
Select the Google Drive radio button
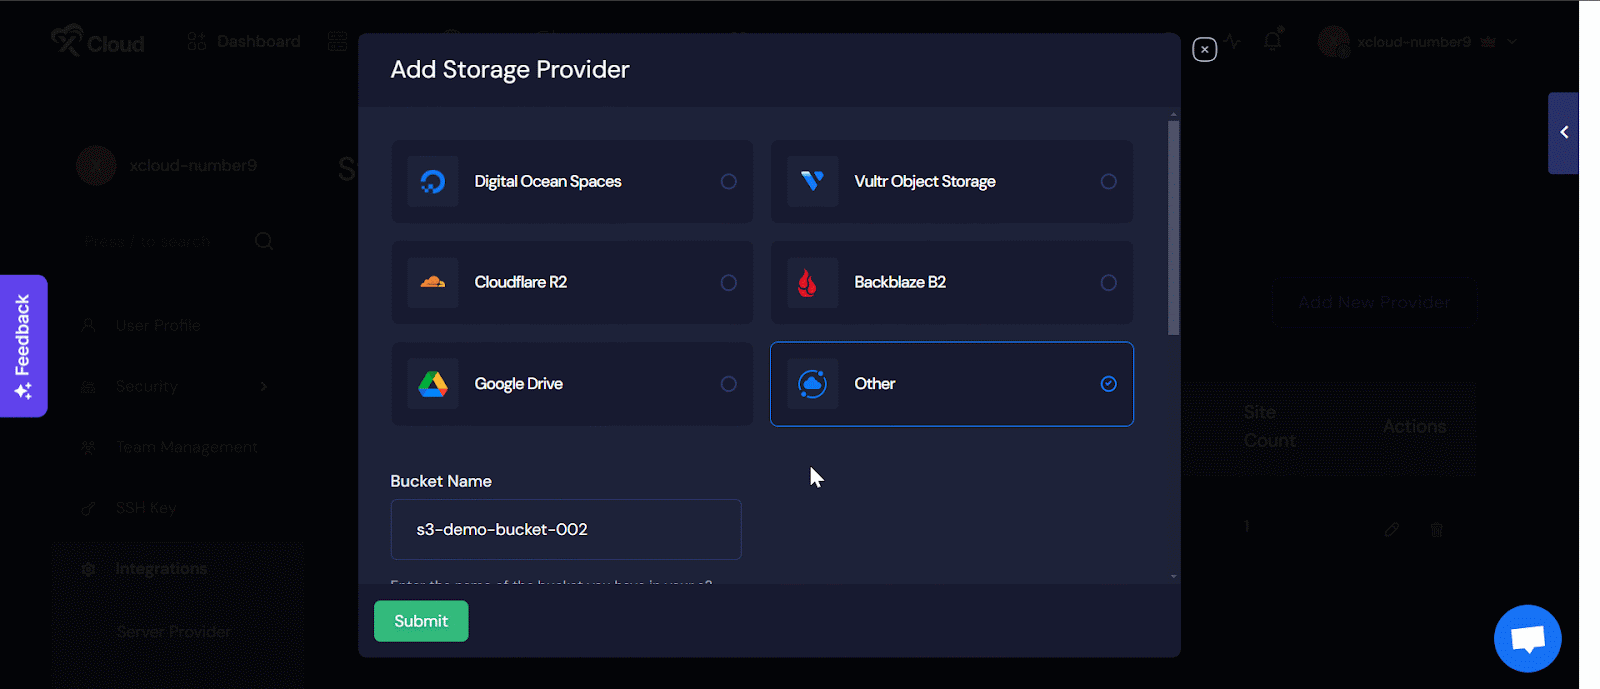(x=729, y=384)
